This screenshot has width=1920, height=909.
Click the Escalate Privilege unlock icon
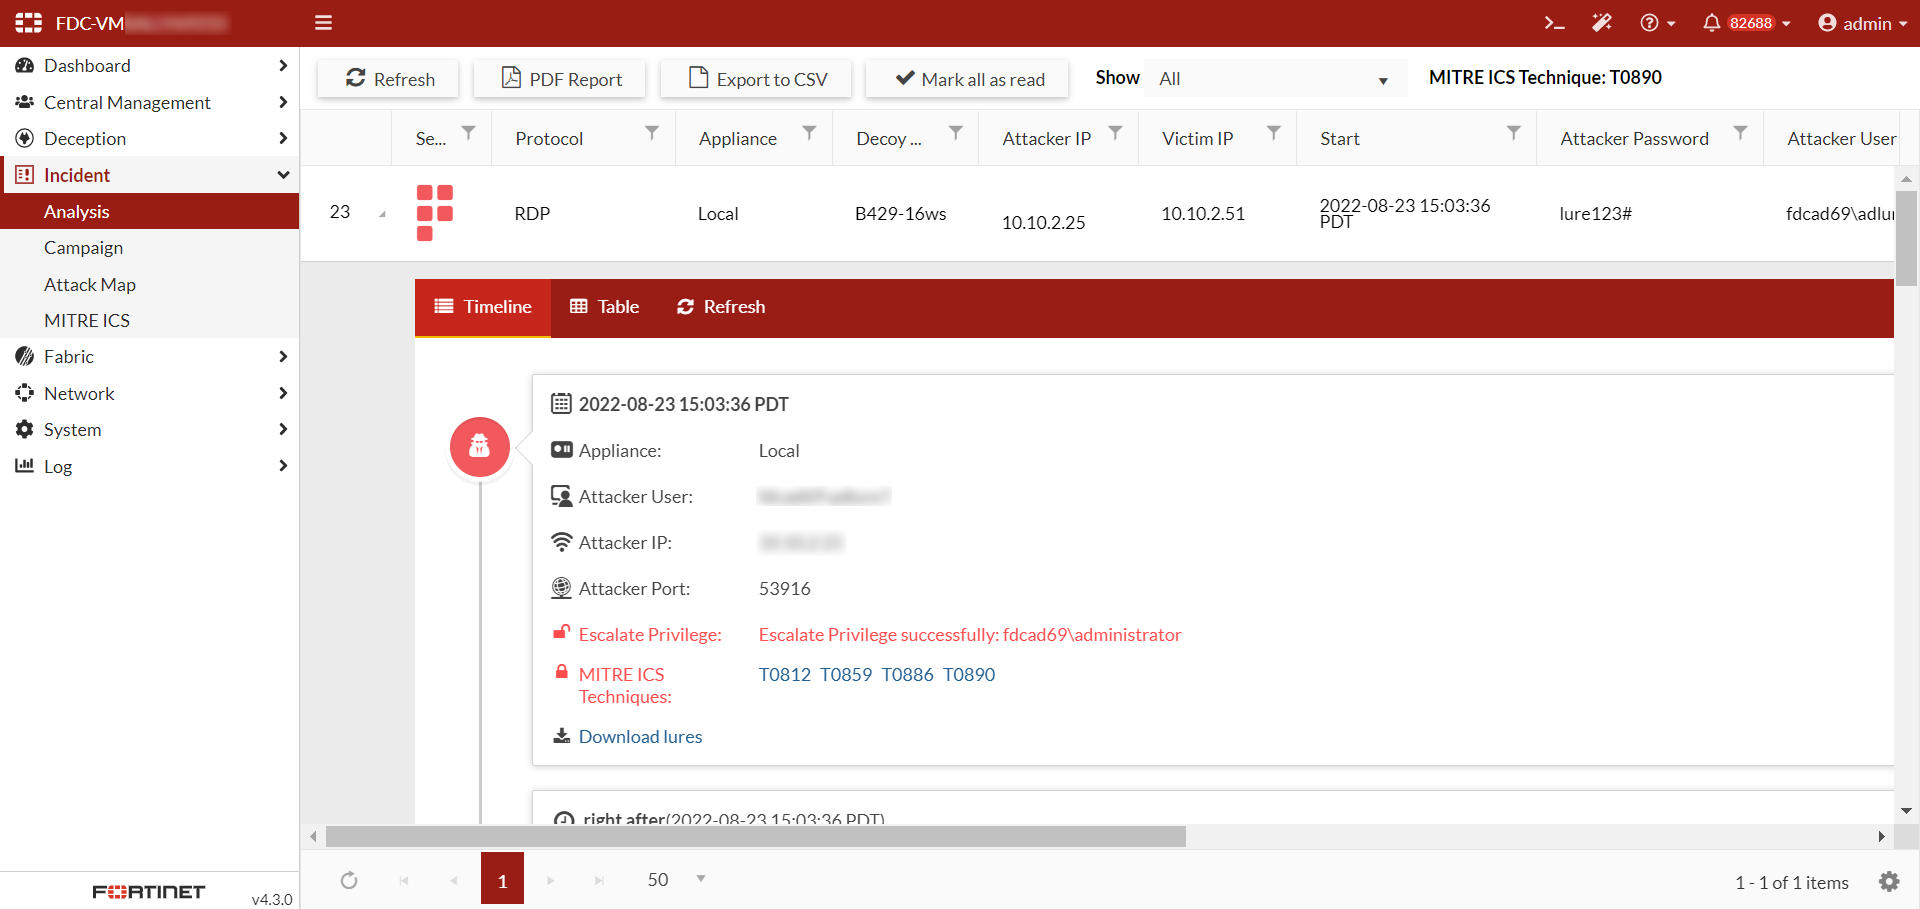click(x=562, y=633)
